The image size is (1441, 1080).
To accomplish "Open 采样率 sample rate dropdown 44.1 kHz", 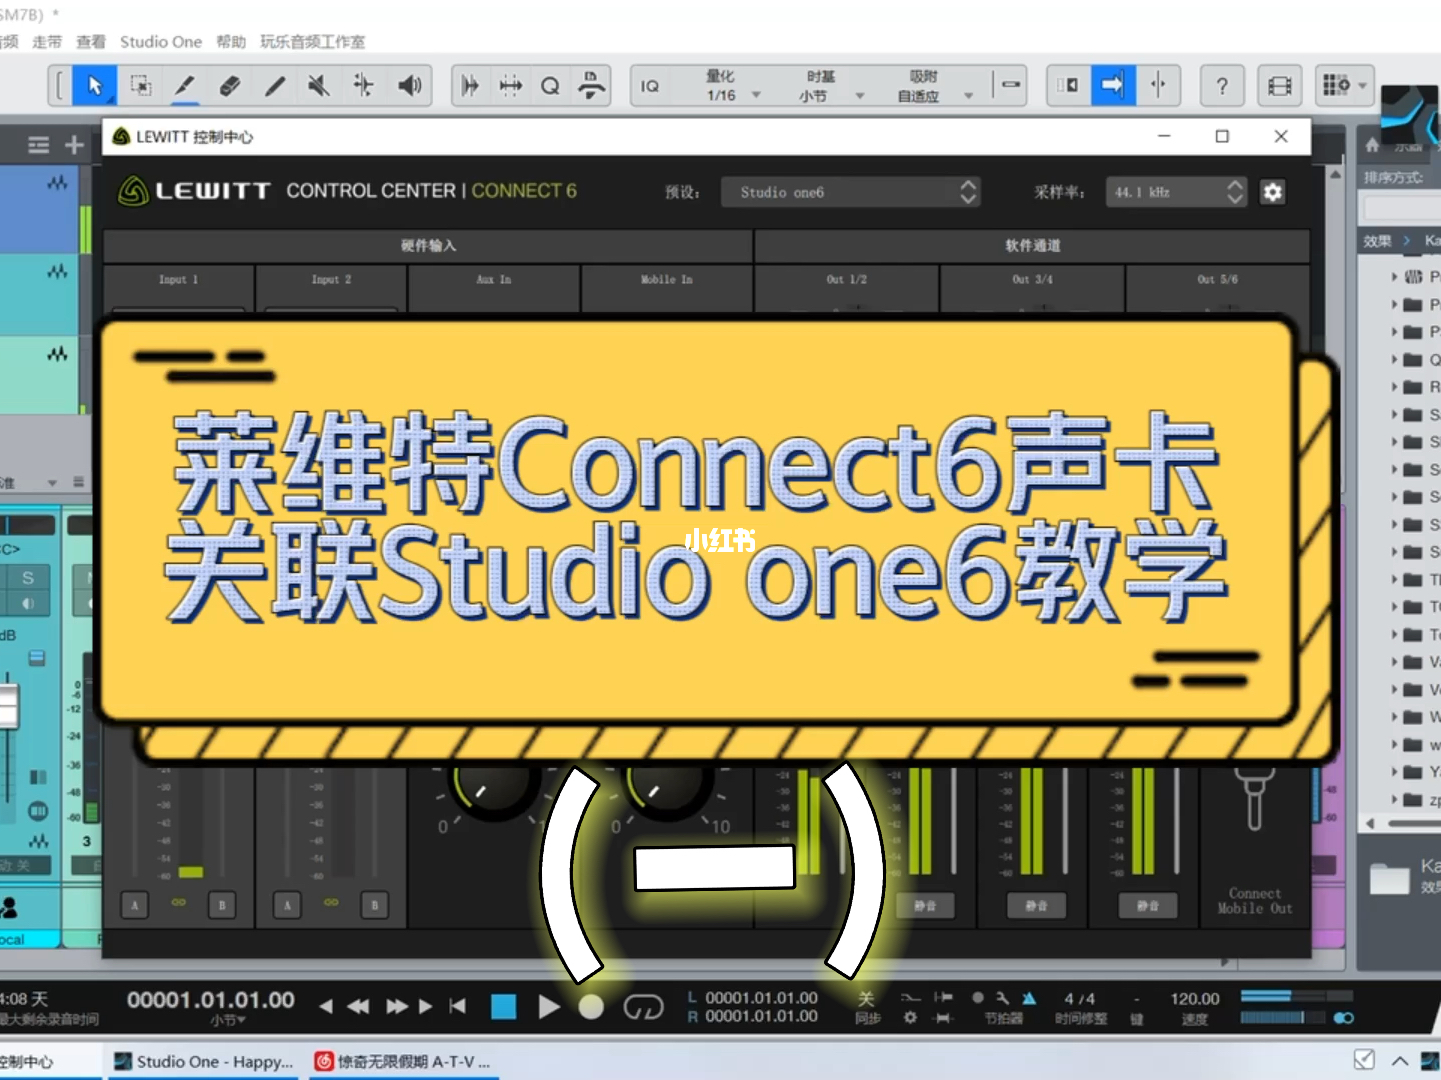I will 1176,192.
